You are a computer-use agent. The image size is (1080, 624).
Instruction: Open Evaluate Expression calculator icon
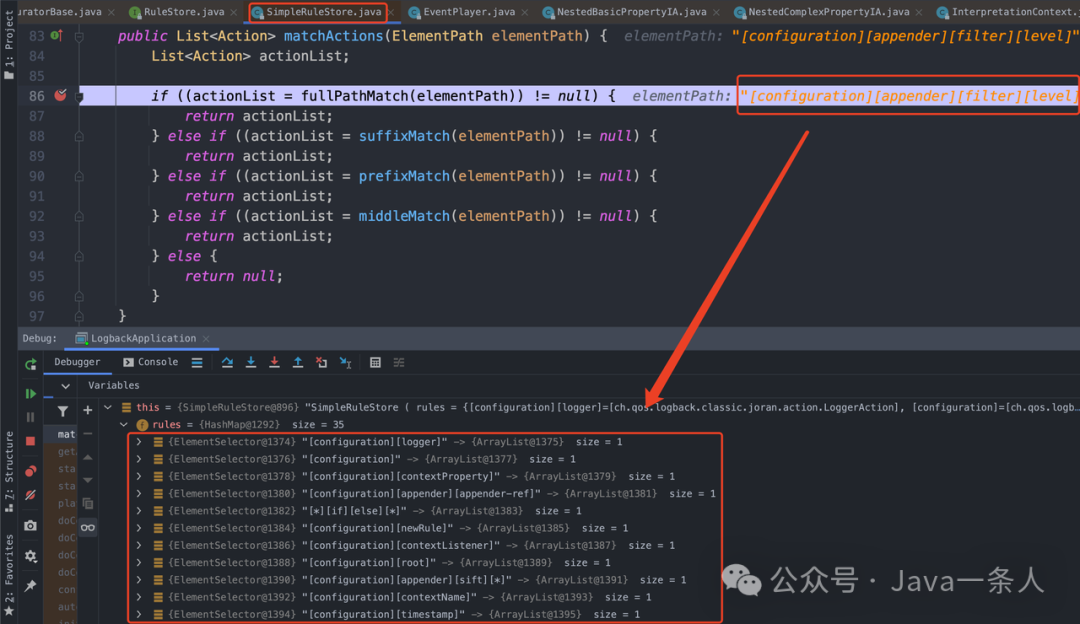(x=375, y=362)
